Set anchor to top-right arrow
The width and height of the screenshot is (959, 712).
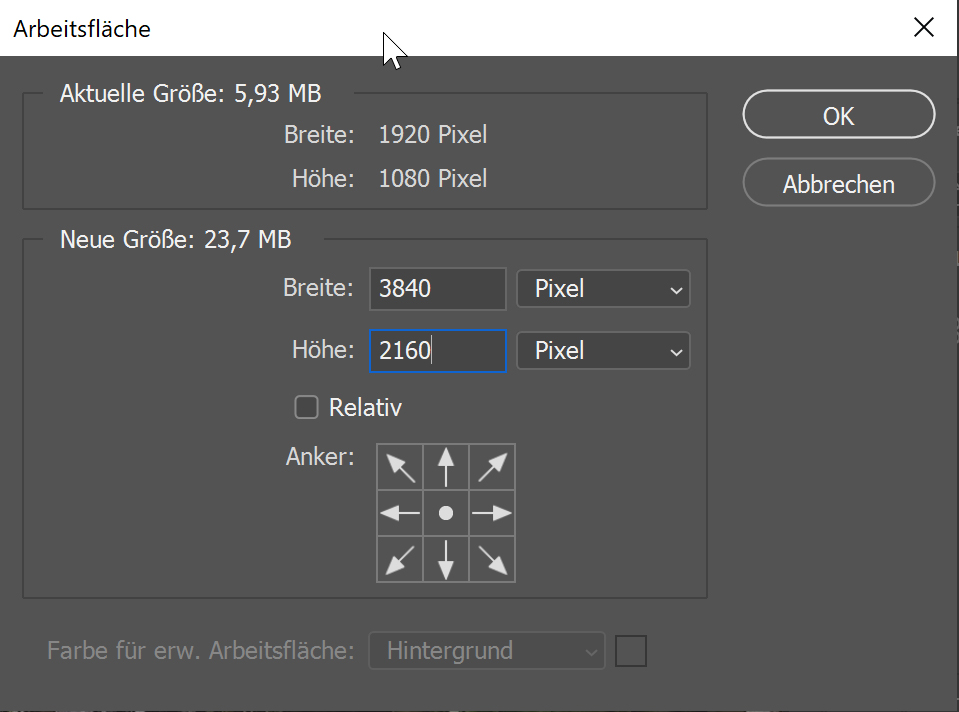(492, 467)
